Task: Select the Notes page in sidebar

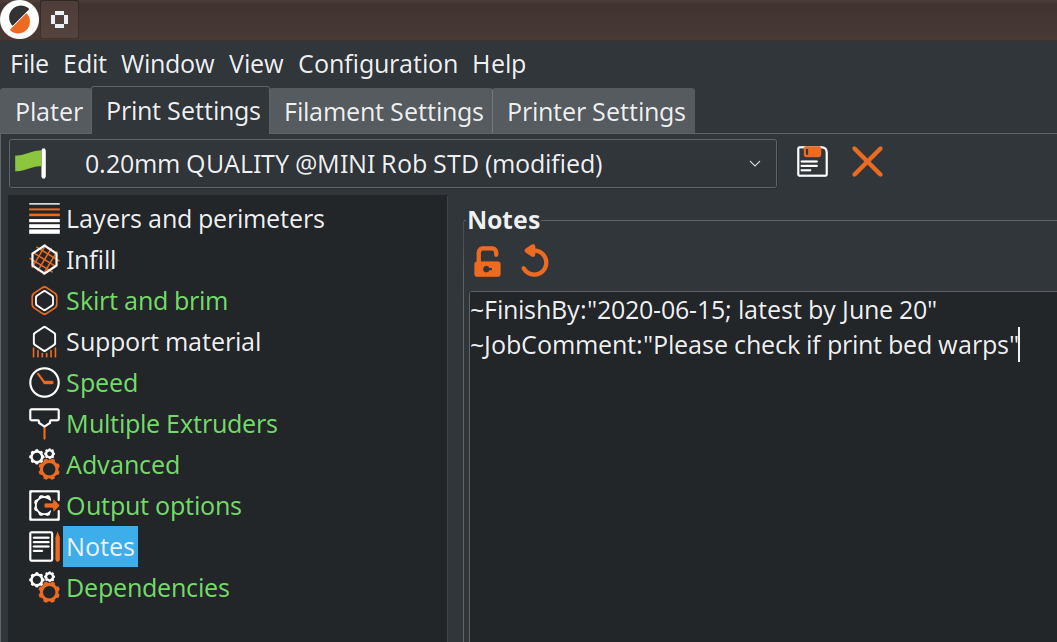Action: pos(100,547)
